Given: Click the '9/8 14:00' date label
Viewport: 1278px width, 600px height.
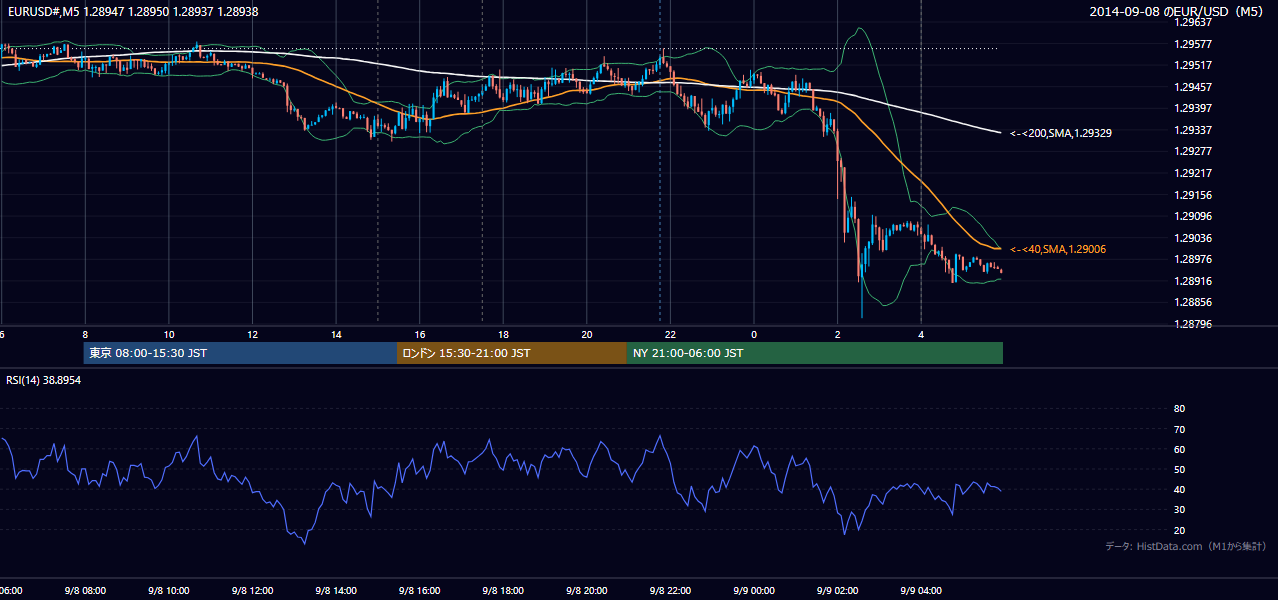Looking at the screenshot, I should click(x=336, y=591).
